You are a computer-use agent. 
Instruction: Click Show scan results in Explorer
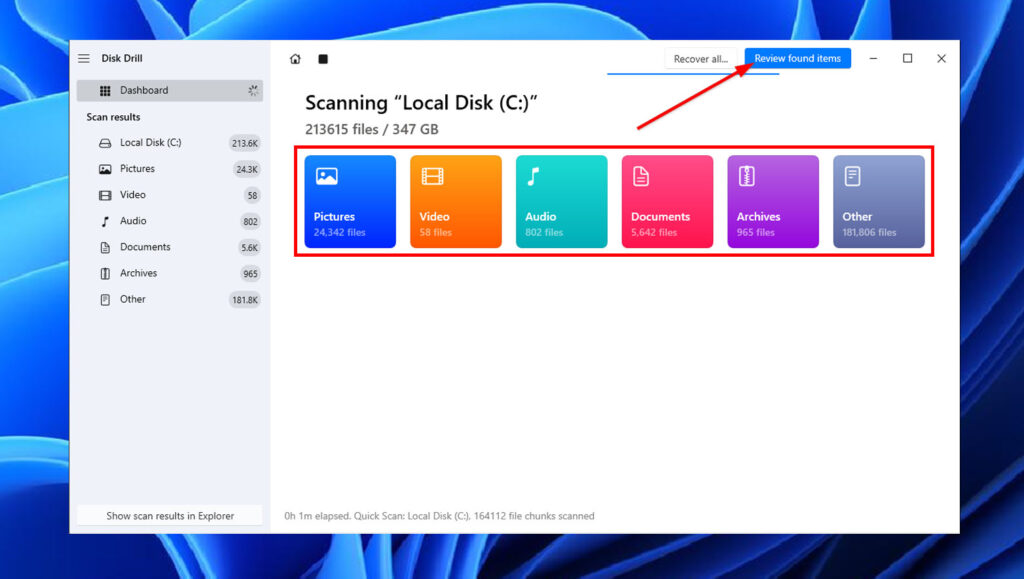[169, 515]
